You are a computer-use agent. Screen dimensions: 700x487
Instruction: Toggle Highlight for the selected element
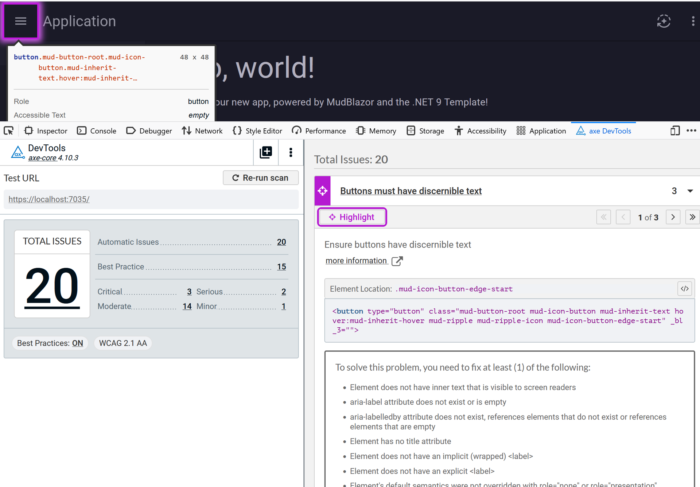[351, 217]
